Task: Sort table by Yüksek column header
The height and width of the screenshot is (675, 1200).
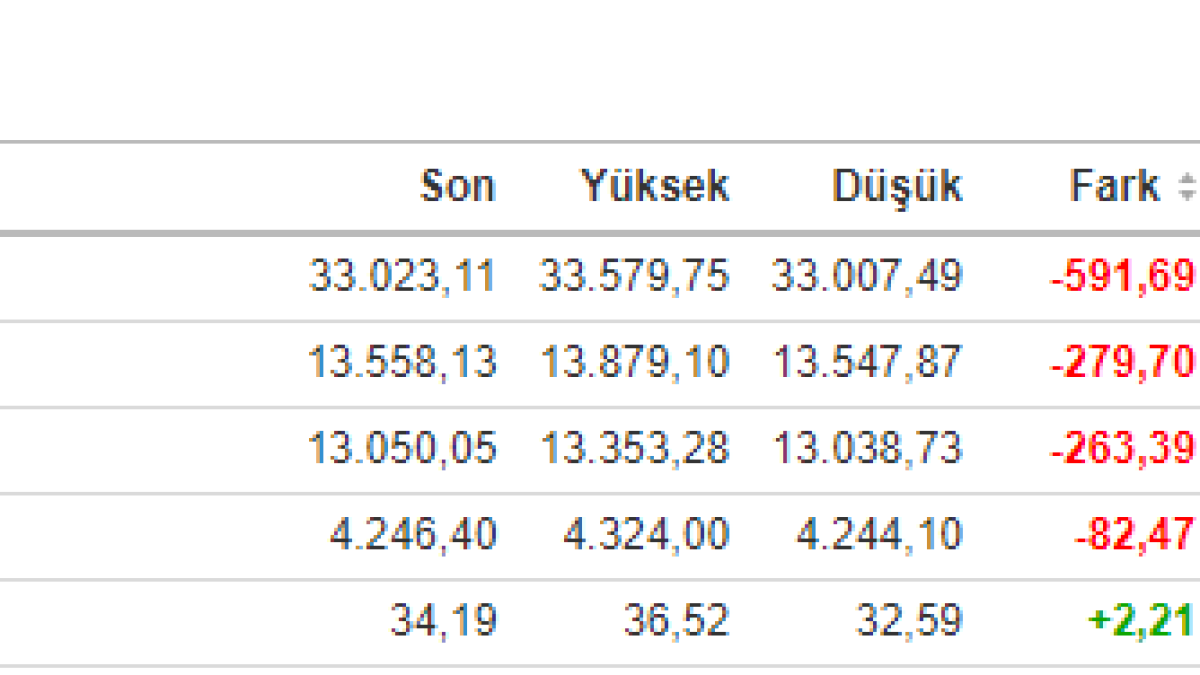Action: click(655, 186)
